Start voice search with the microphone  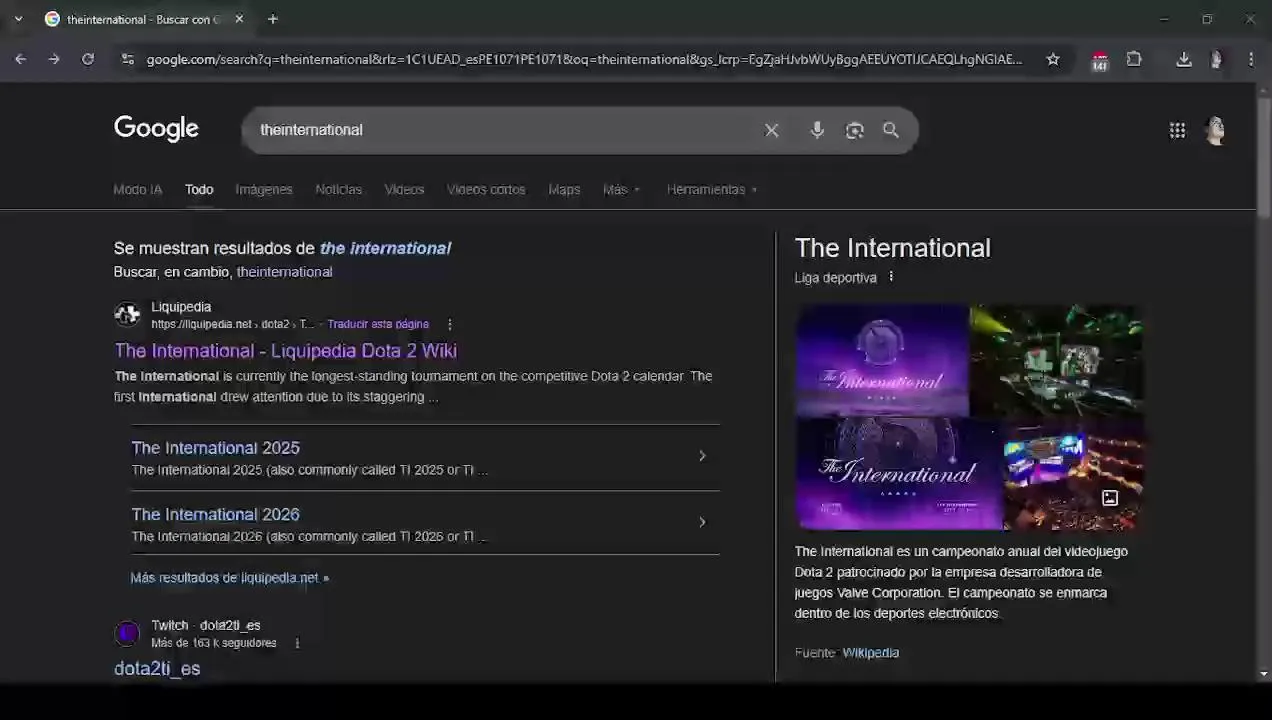(x=817, y=130)
